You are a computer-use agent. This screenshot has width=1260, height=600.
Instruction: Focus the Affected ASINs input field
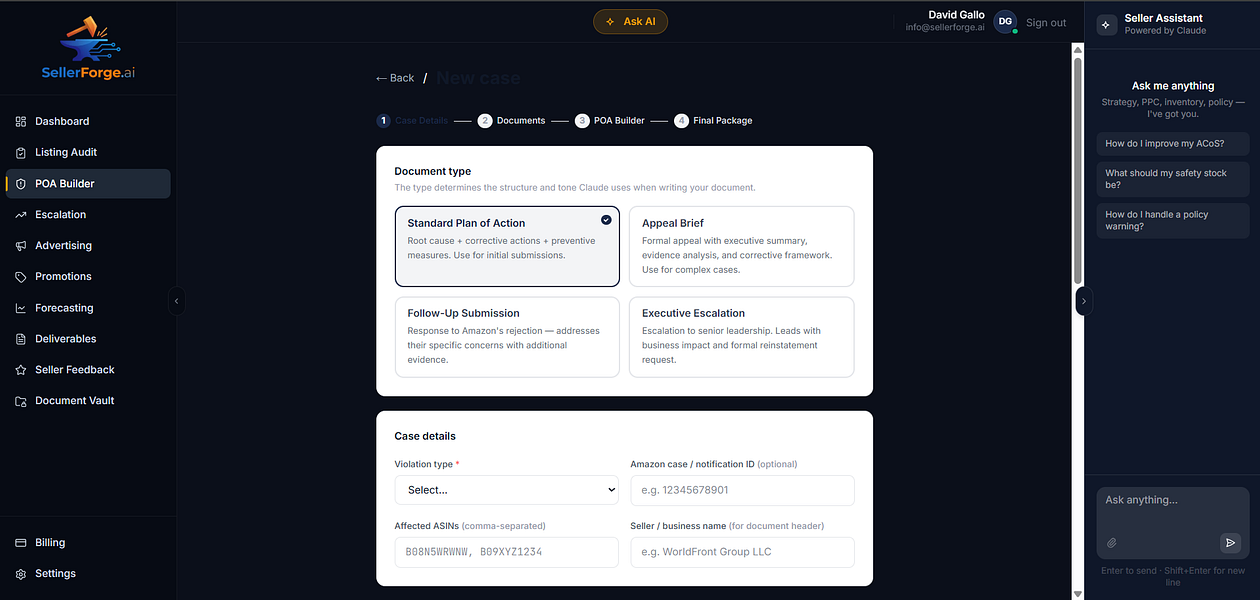[507, 552]
